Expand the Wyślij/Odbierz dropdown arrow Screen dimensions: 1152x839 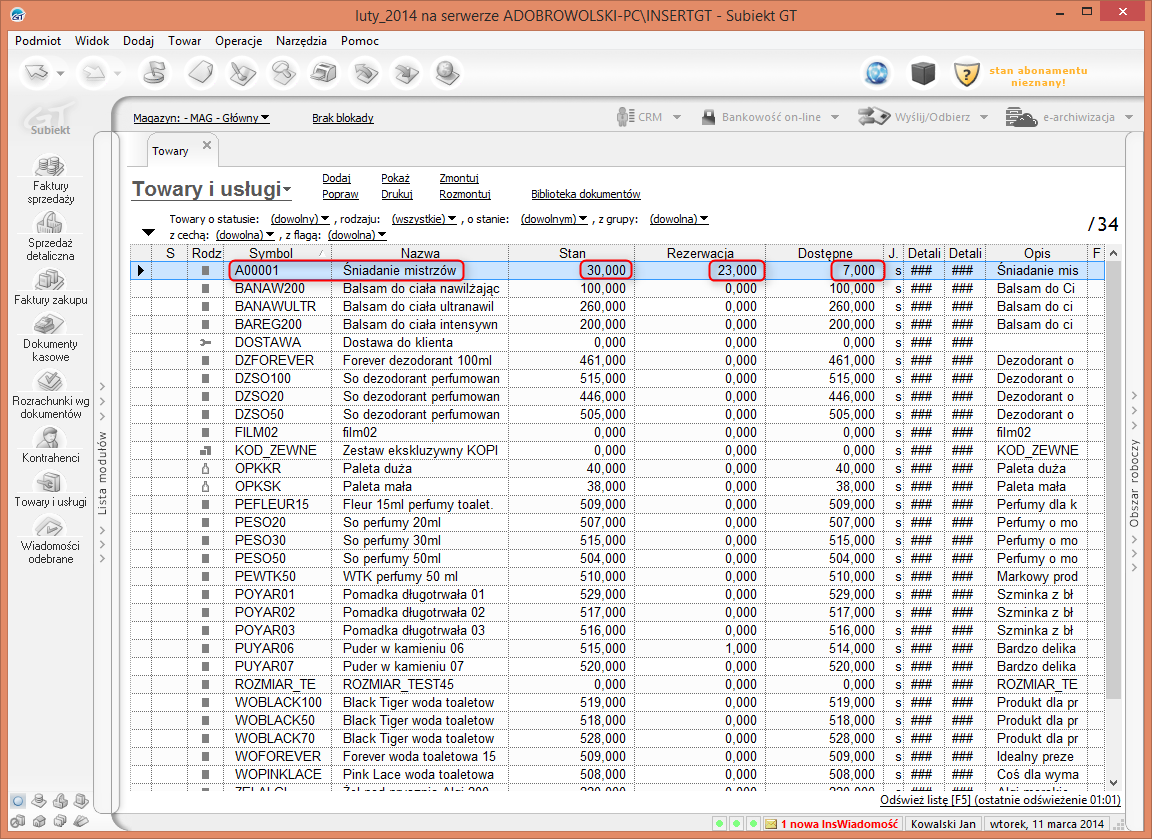click(984, 118)
